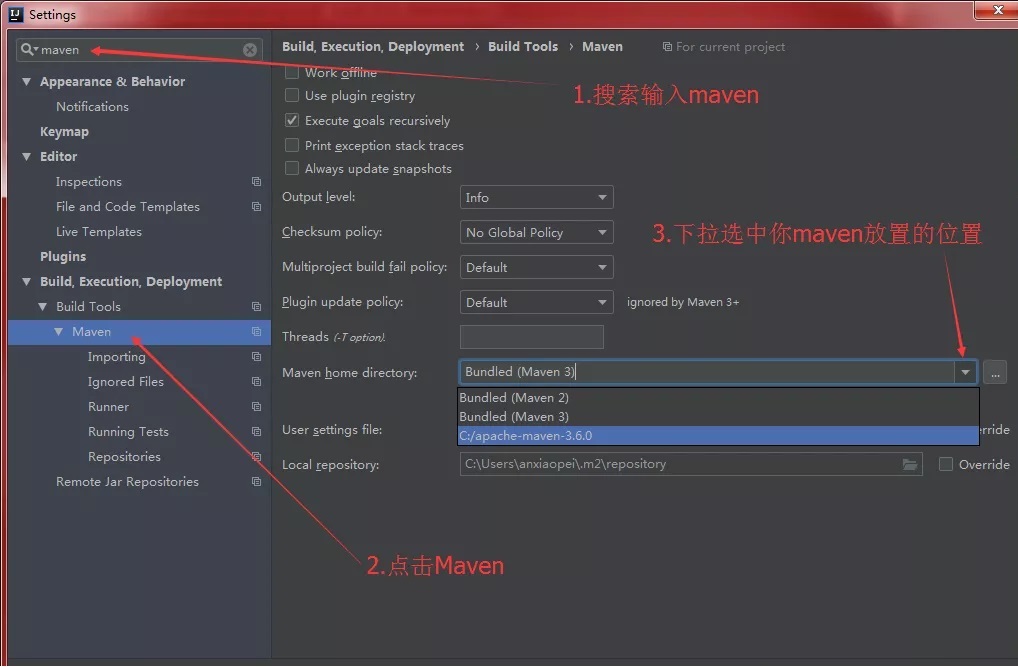Open Remote Jar Repositories settings
The height and width of the screenshot is (667, 1018).
click(x=127, y=482)
